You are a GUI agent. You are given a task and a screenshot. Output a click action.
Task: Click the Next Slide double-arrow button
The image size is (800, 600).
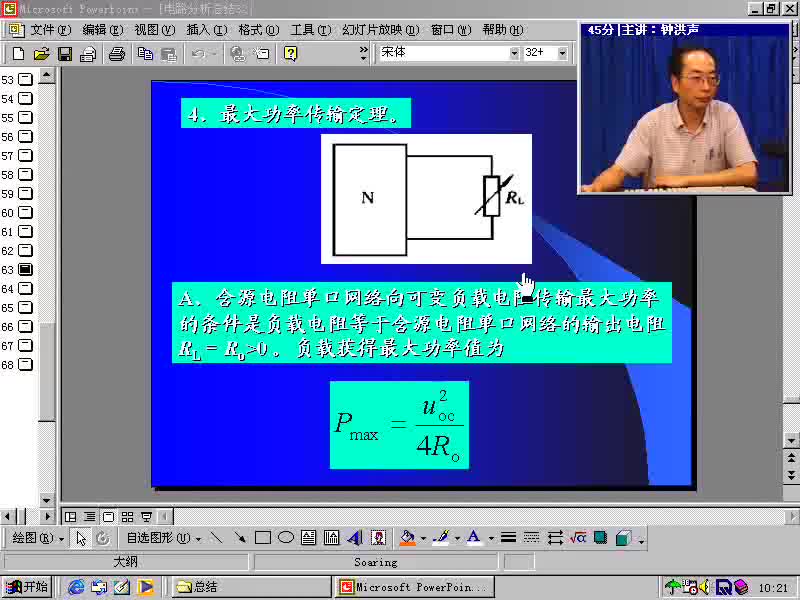tap(791, 476)
